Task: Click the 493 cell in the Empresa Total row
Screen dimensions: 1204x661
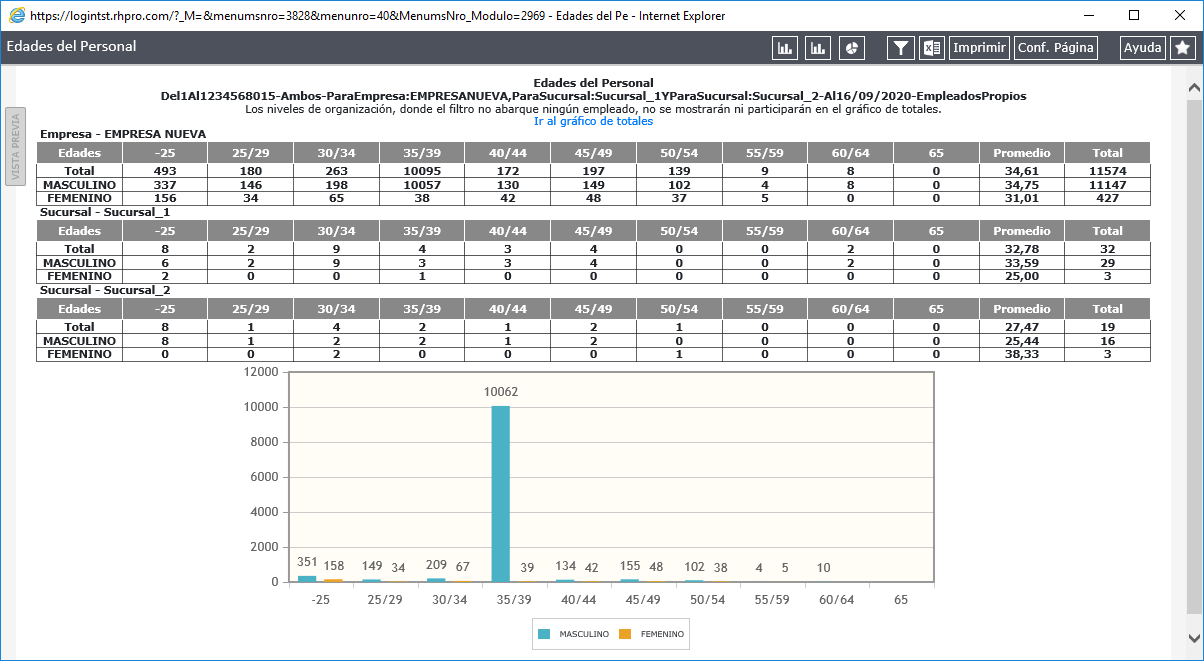Action: [165, 172]
